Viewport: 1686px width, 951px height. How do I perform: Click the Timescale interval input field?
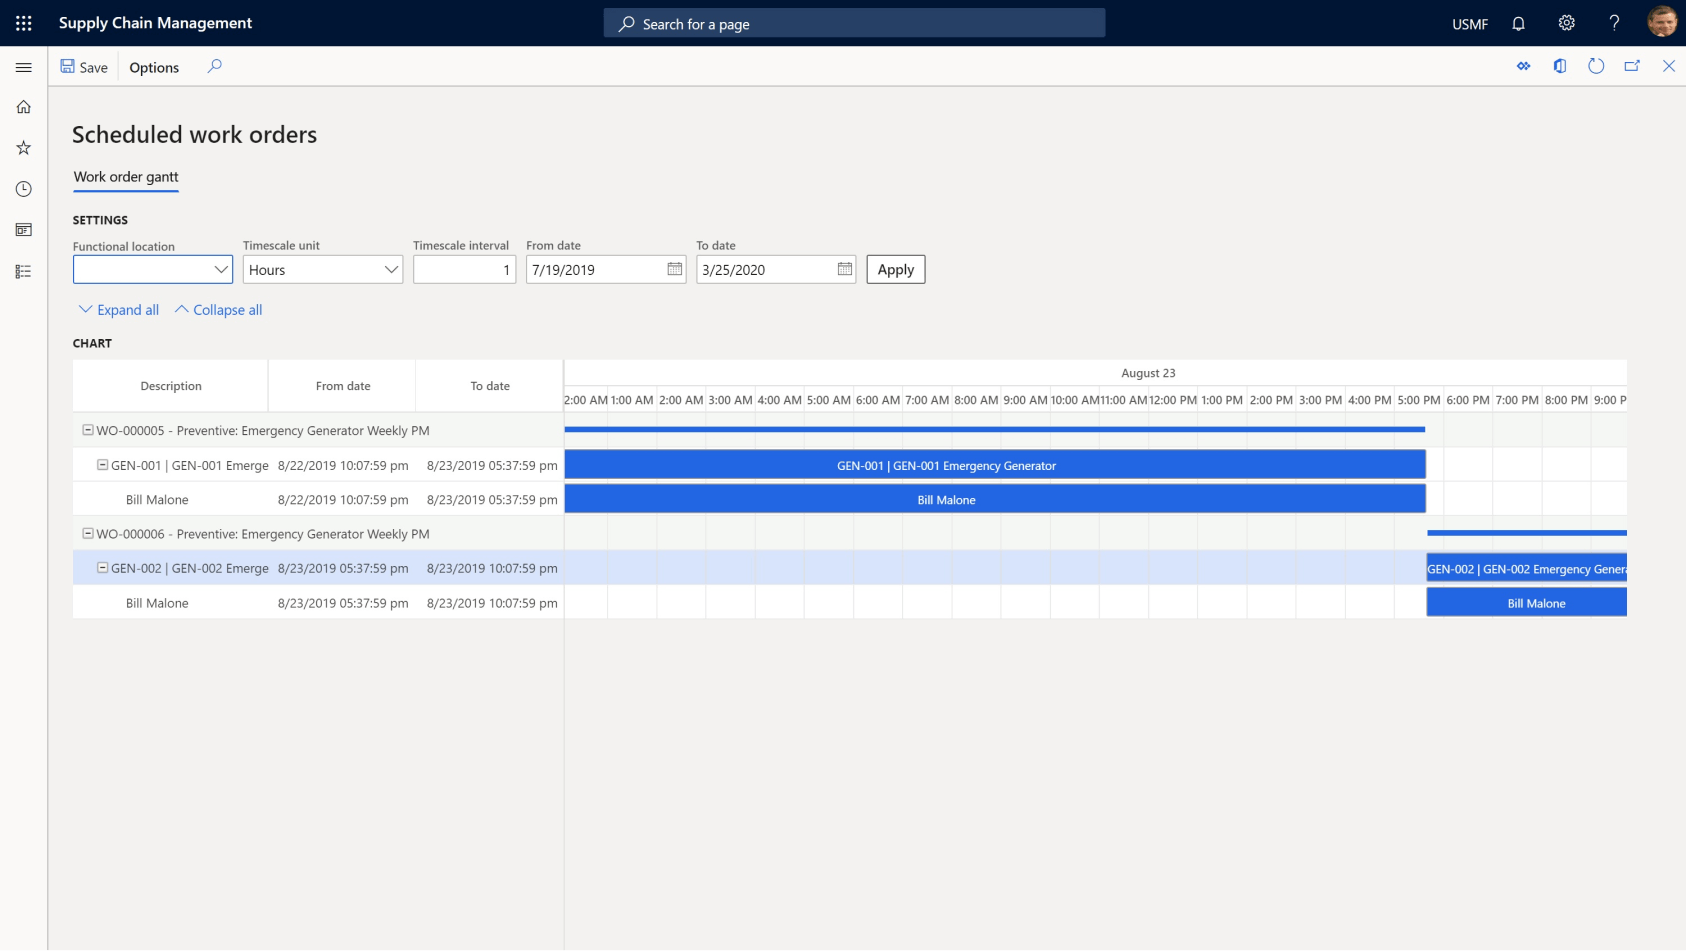point(464,270)
